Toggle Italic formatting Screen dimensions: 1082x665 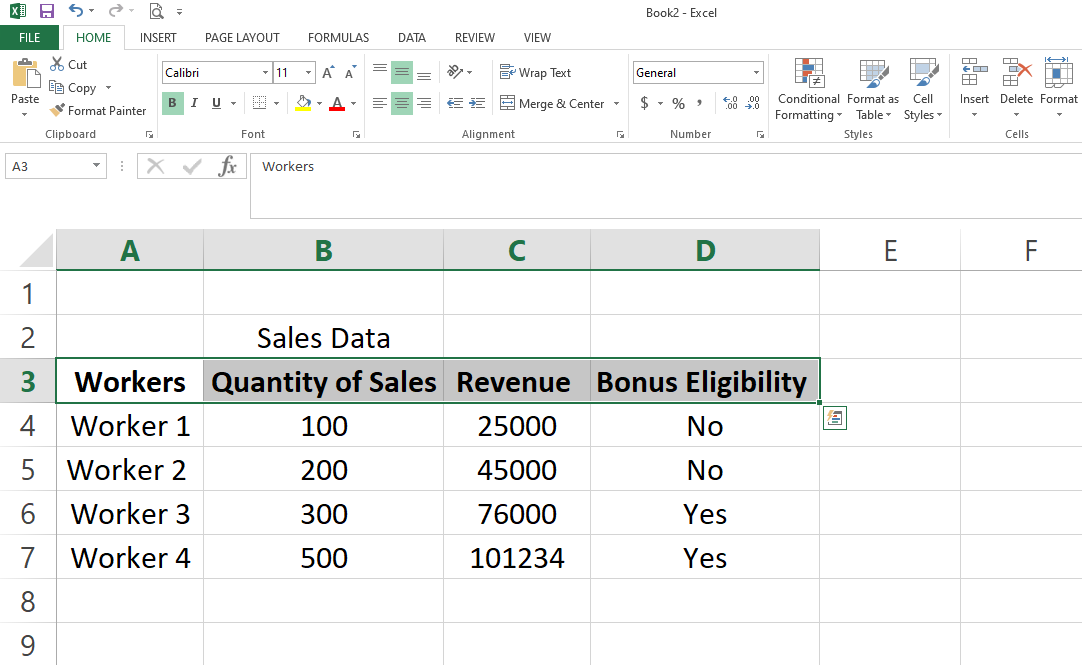pos(193,103)
